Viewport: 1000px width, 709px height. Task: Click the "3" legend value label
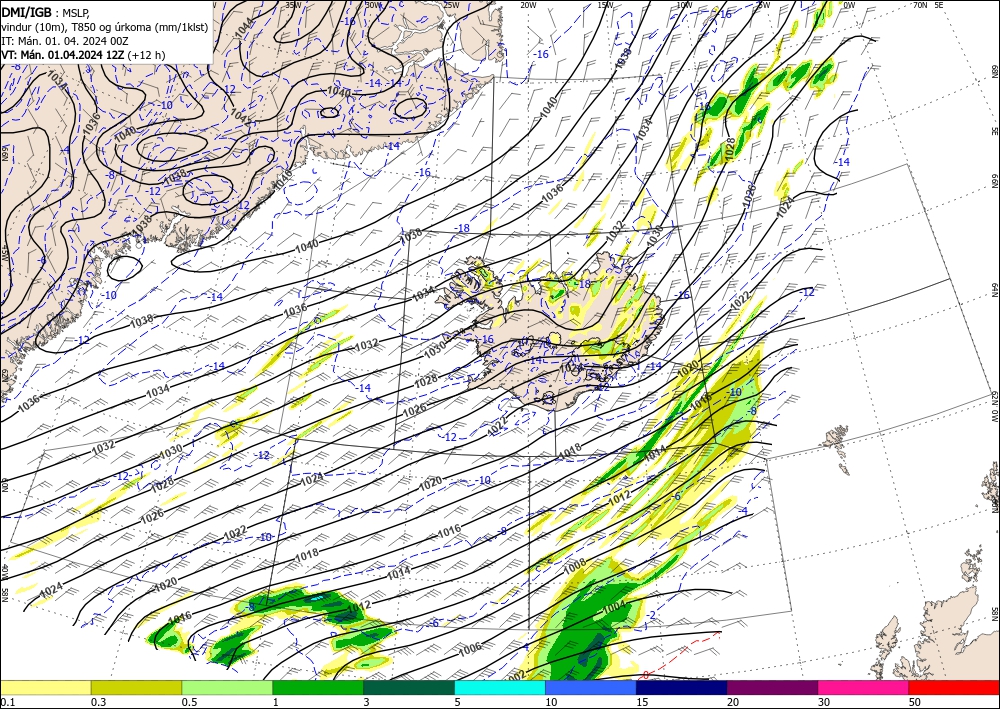366,702
